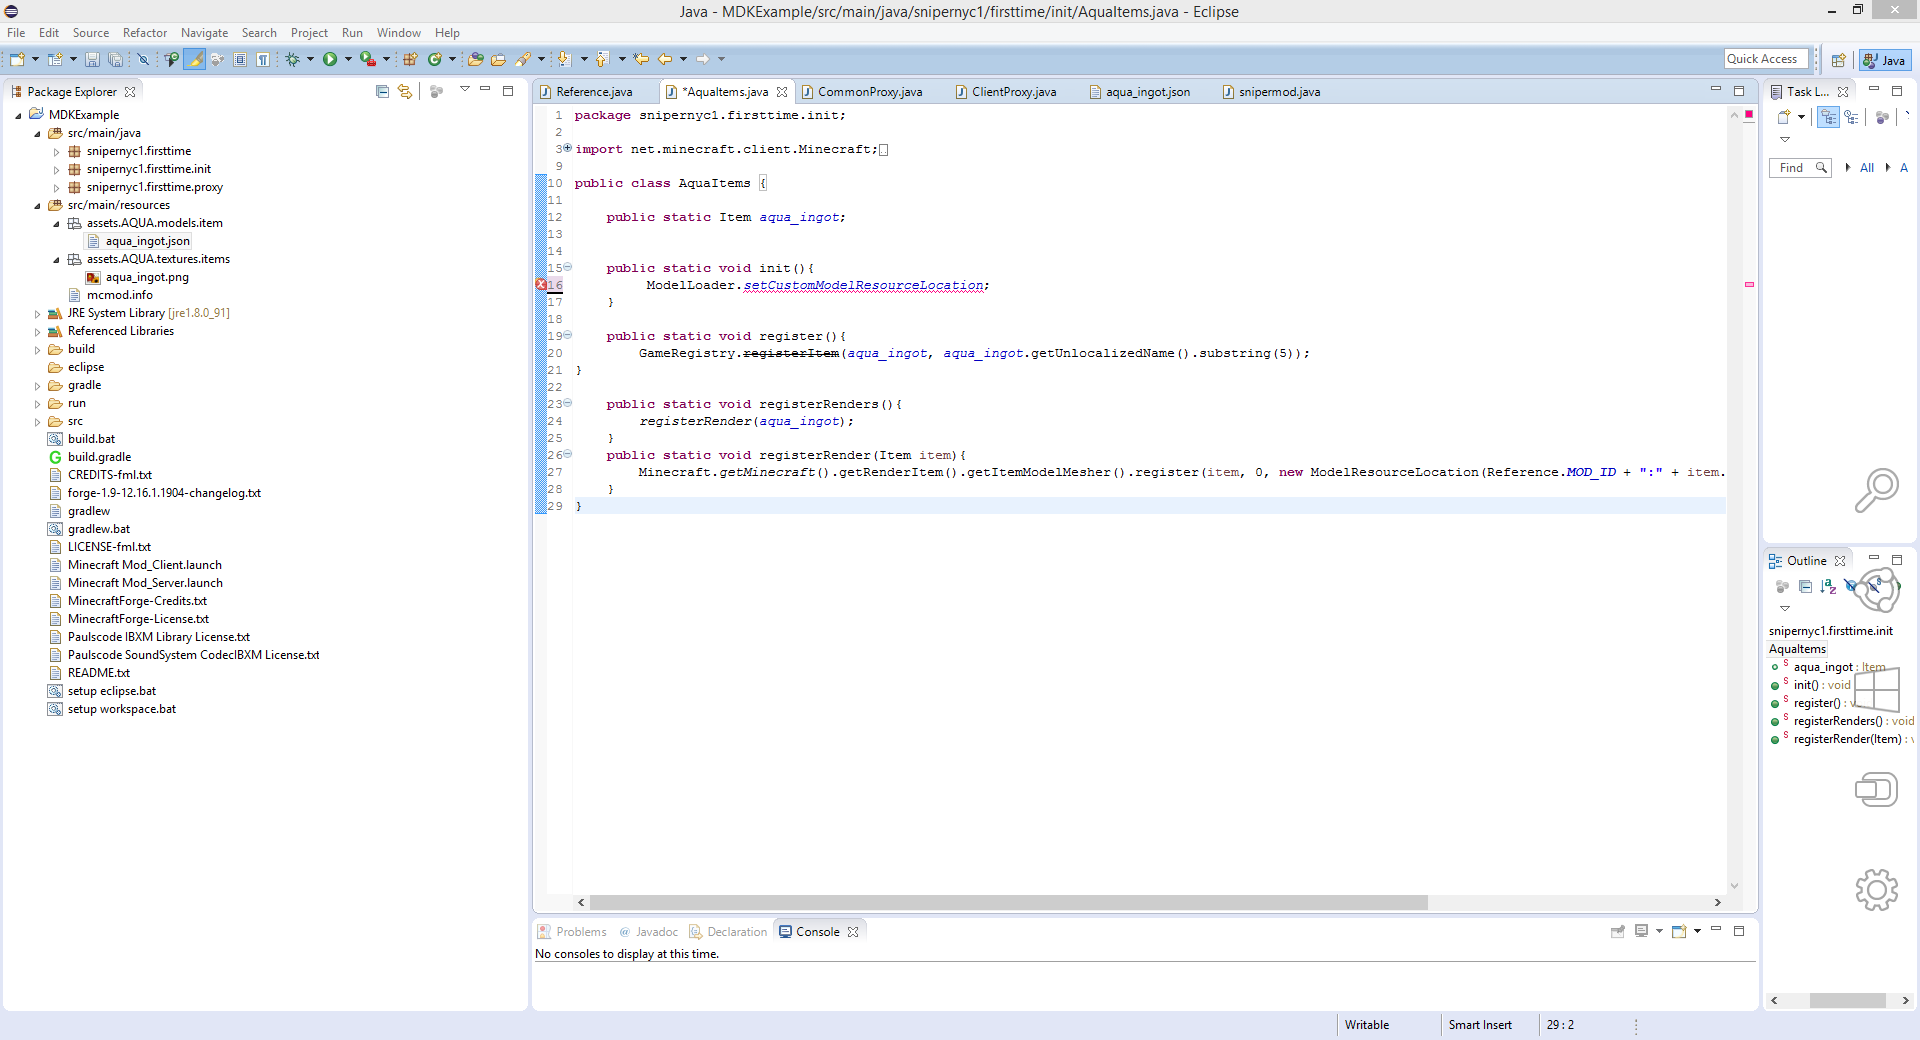Click the All link in Task List

click(1866, 168)
